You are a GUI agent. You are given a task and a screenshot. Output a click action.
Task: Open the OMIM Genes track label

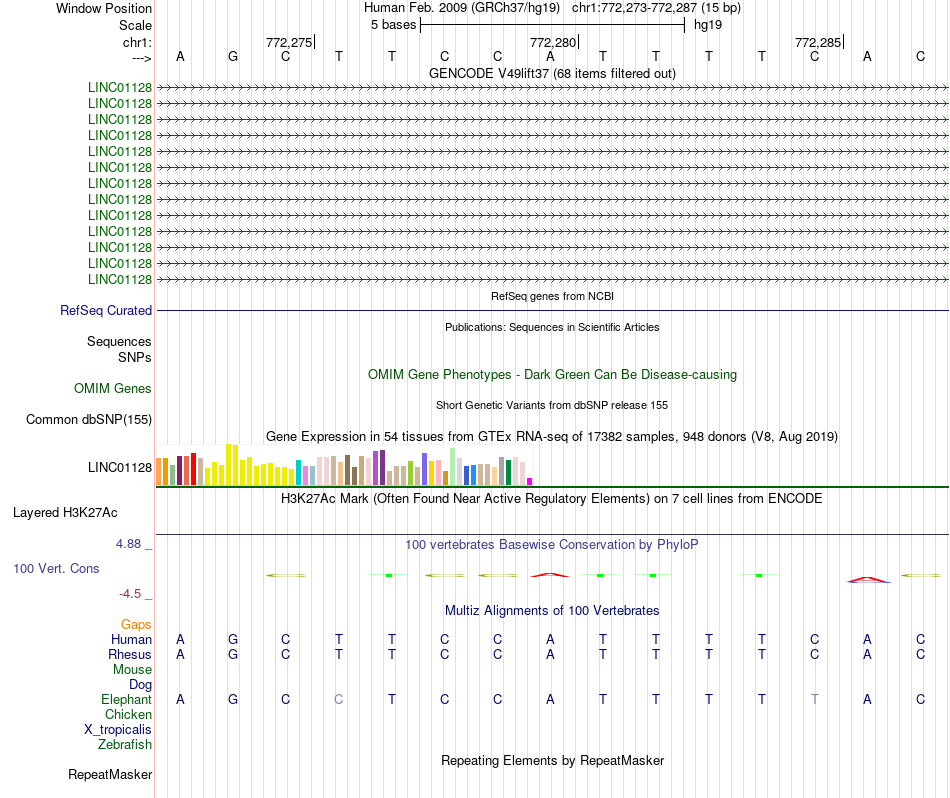click(113, 388)
